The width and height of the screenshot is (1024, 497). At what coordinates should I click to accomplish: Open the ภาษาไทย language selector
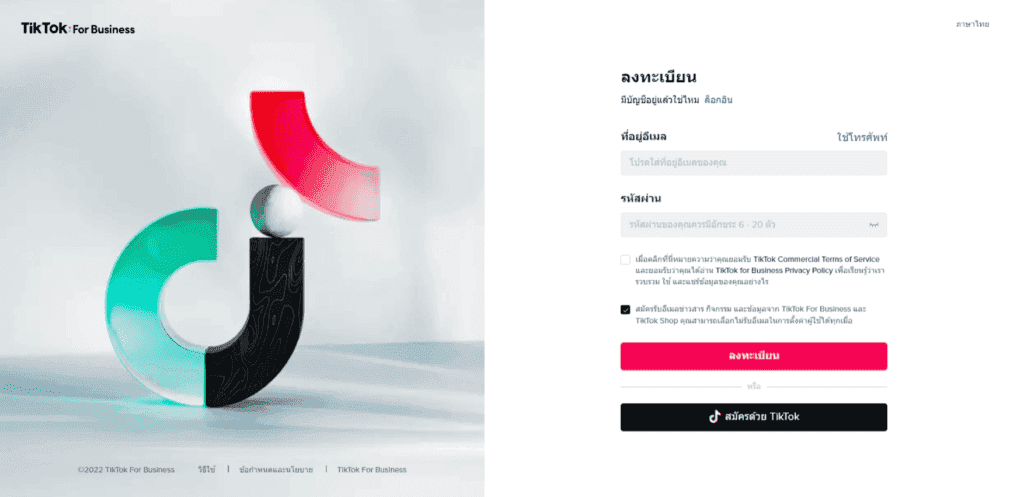(972, 24)
